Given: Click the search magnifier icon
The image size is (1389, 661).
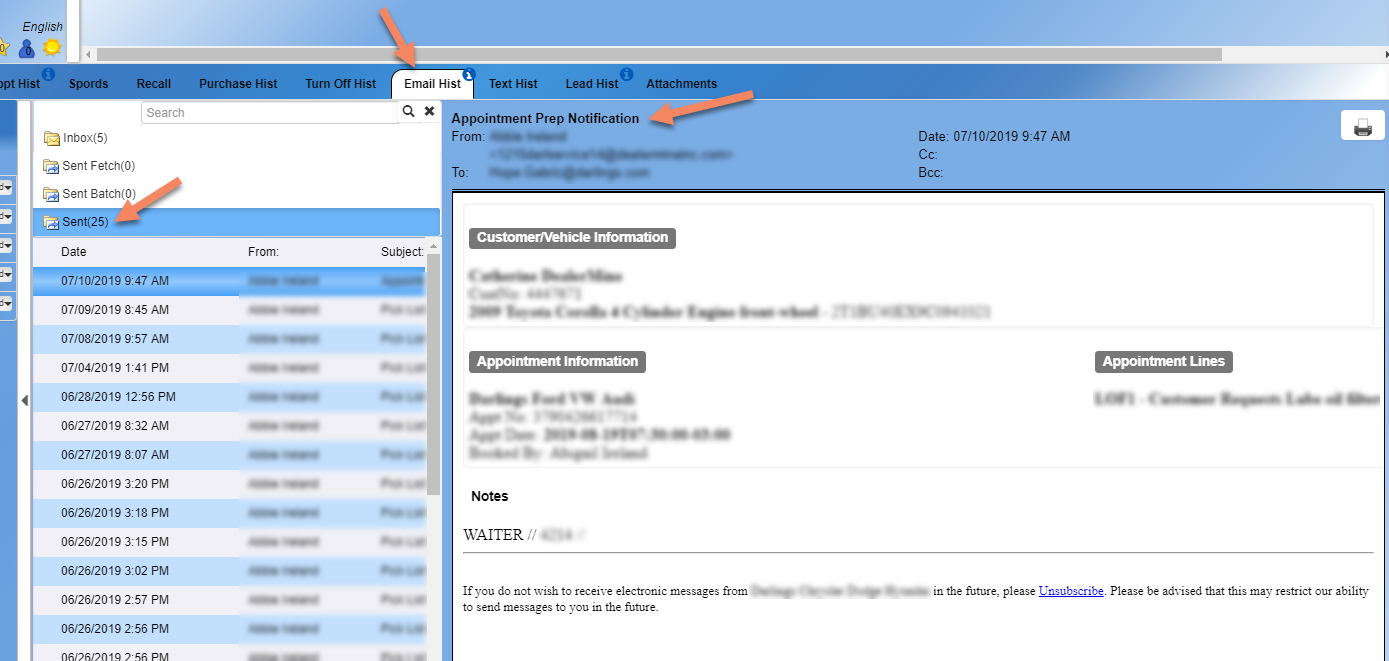Looking at the screenshot, I should tap(408, 112).
